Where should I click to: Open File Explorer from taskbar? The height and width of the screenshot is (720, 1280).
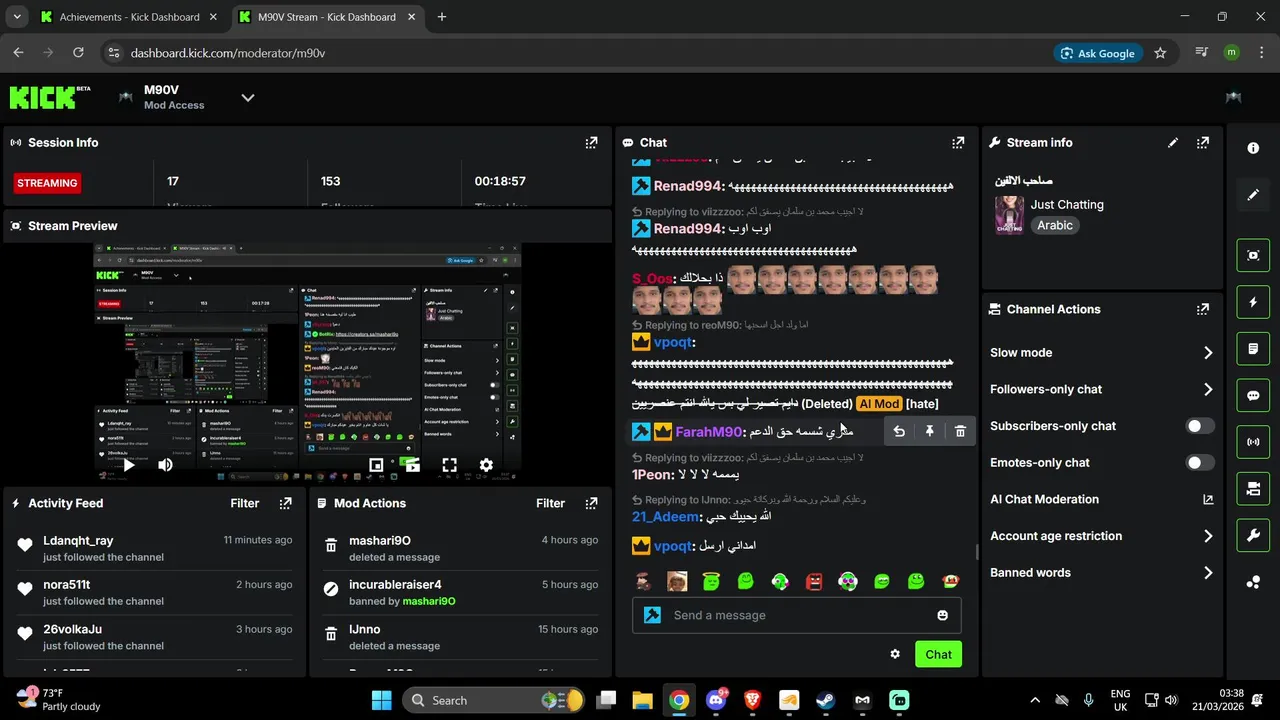642,700
